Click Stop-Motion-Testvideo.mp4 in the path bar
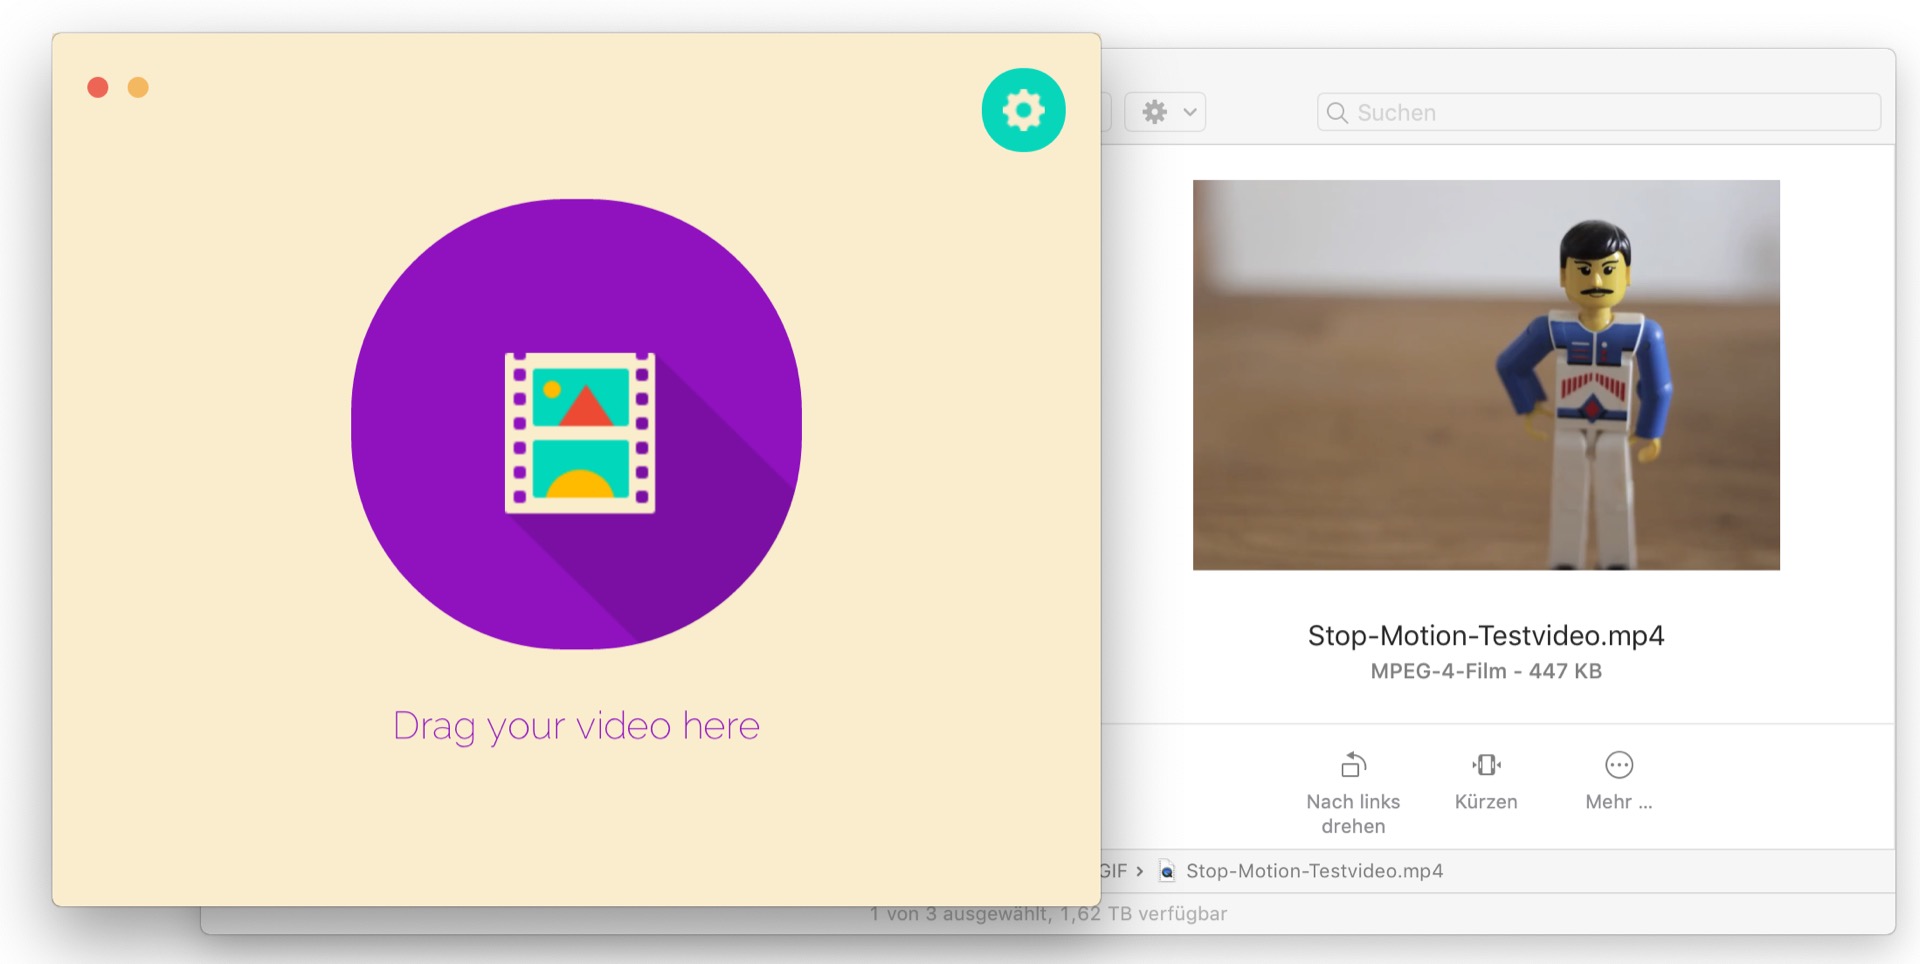The image size is (1920, 964). pos(1314,871)
